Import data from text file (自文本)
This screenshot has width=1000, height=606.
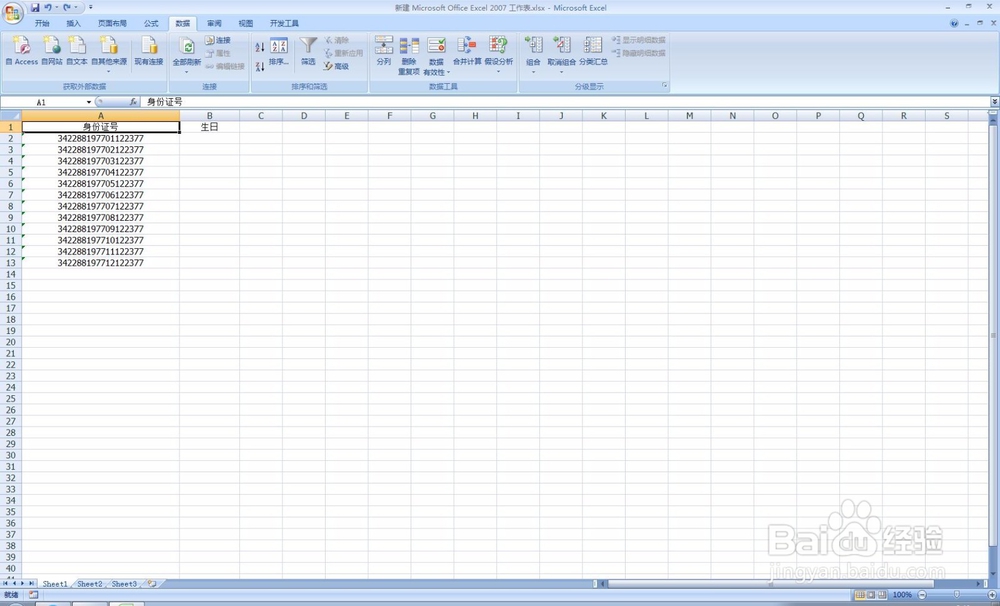tap(77, 51)
